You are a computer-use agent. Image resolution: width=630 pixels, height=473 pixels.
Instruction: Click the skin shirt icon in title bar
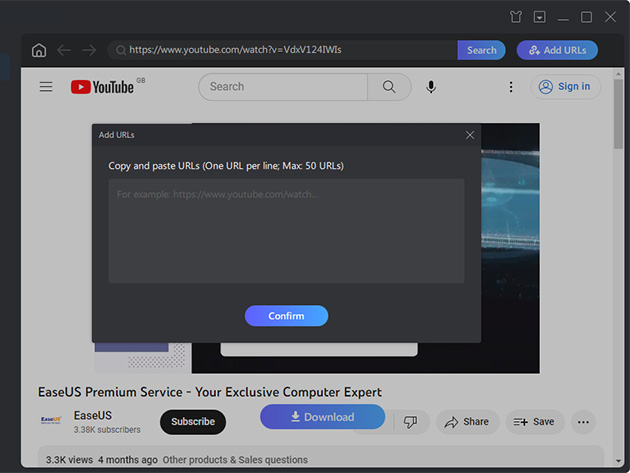(x=515, y=17)
